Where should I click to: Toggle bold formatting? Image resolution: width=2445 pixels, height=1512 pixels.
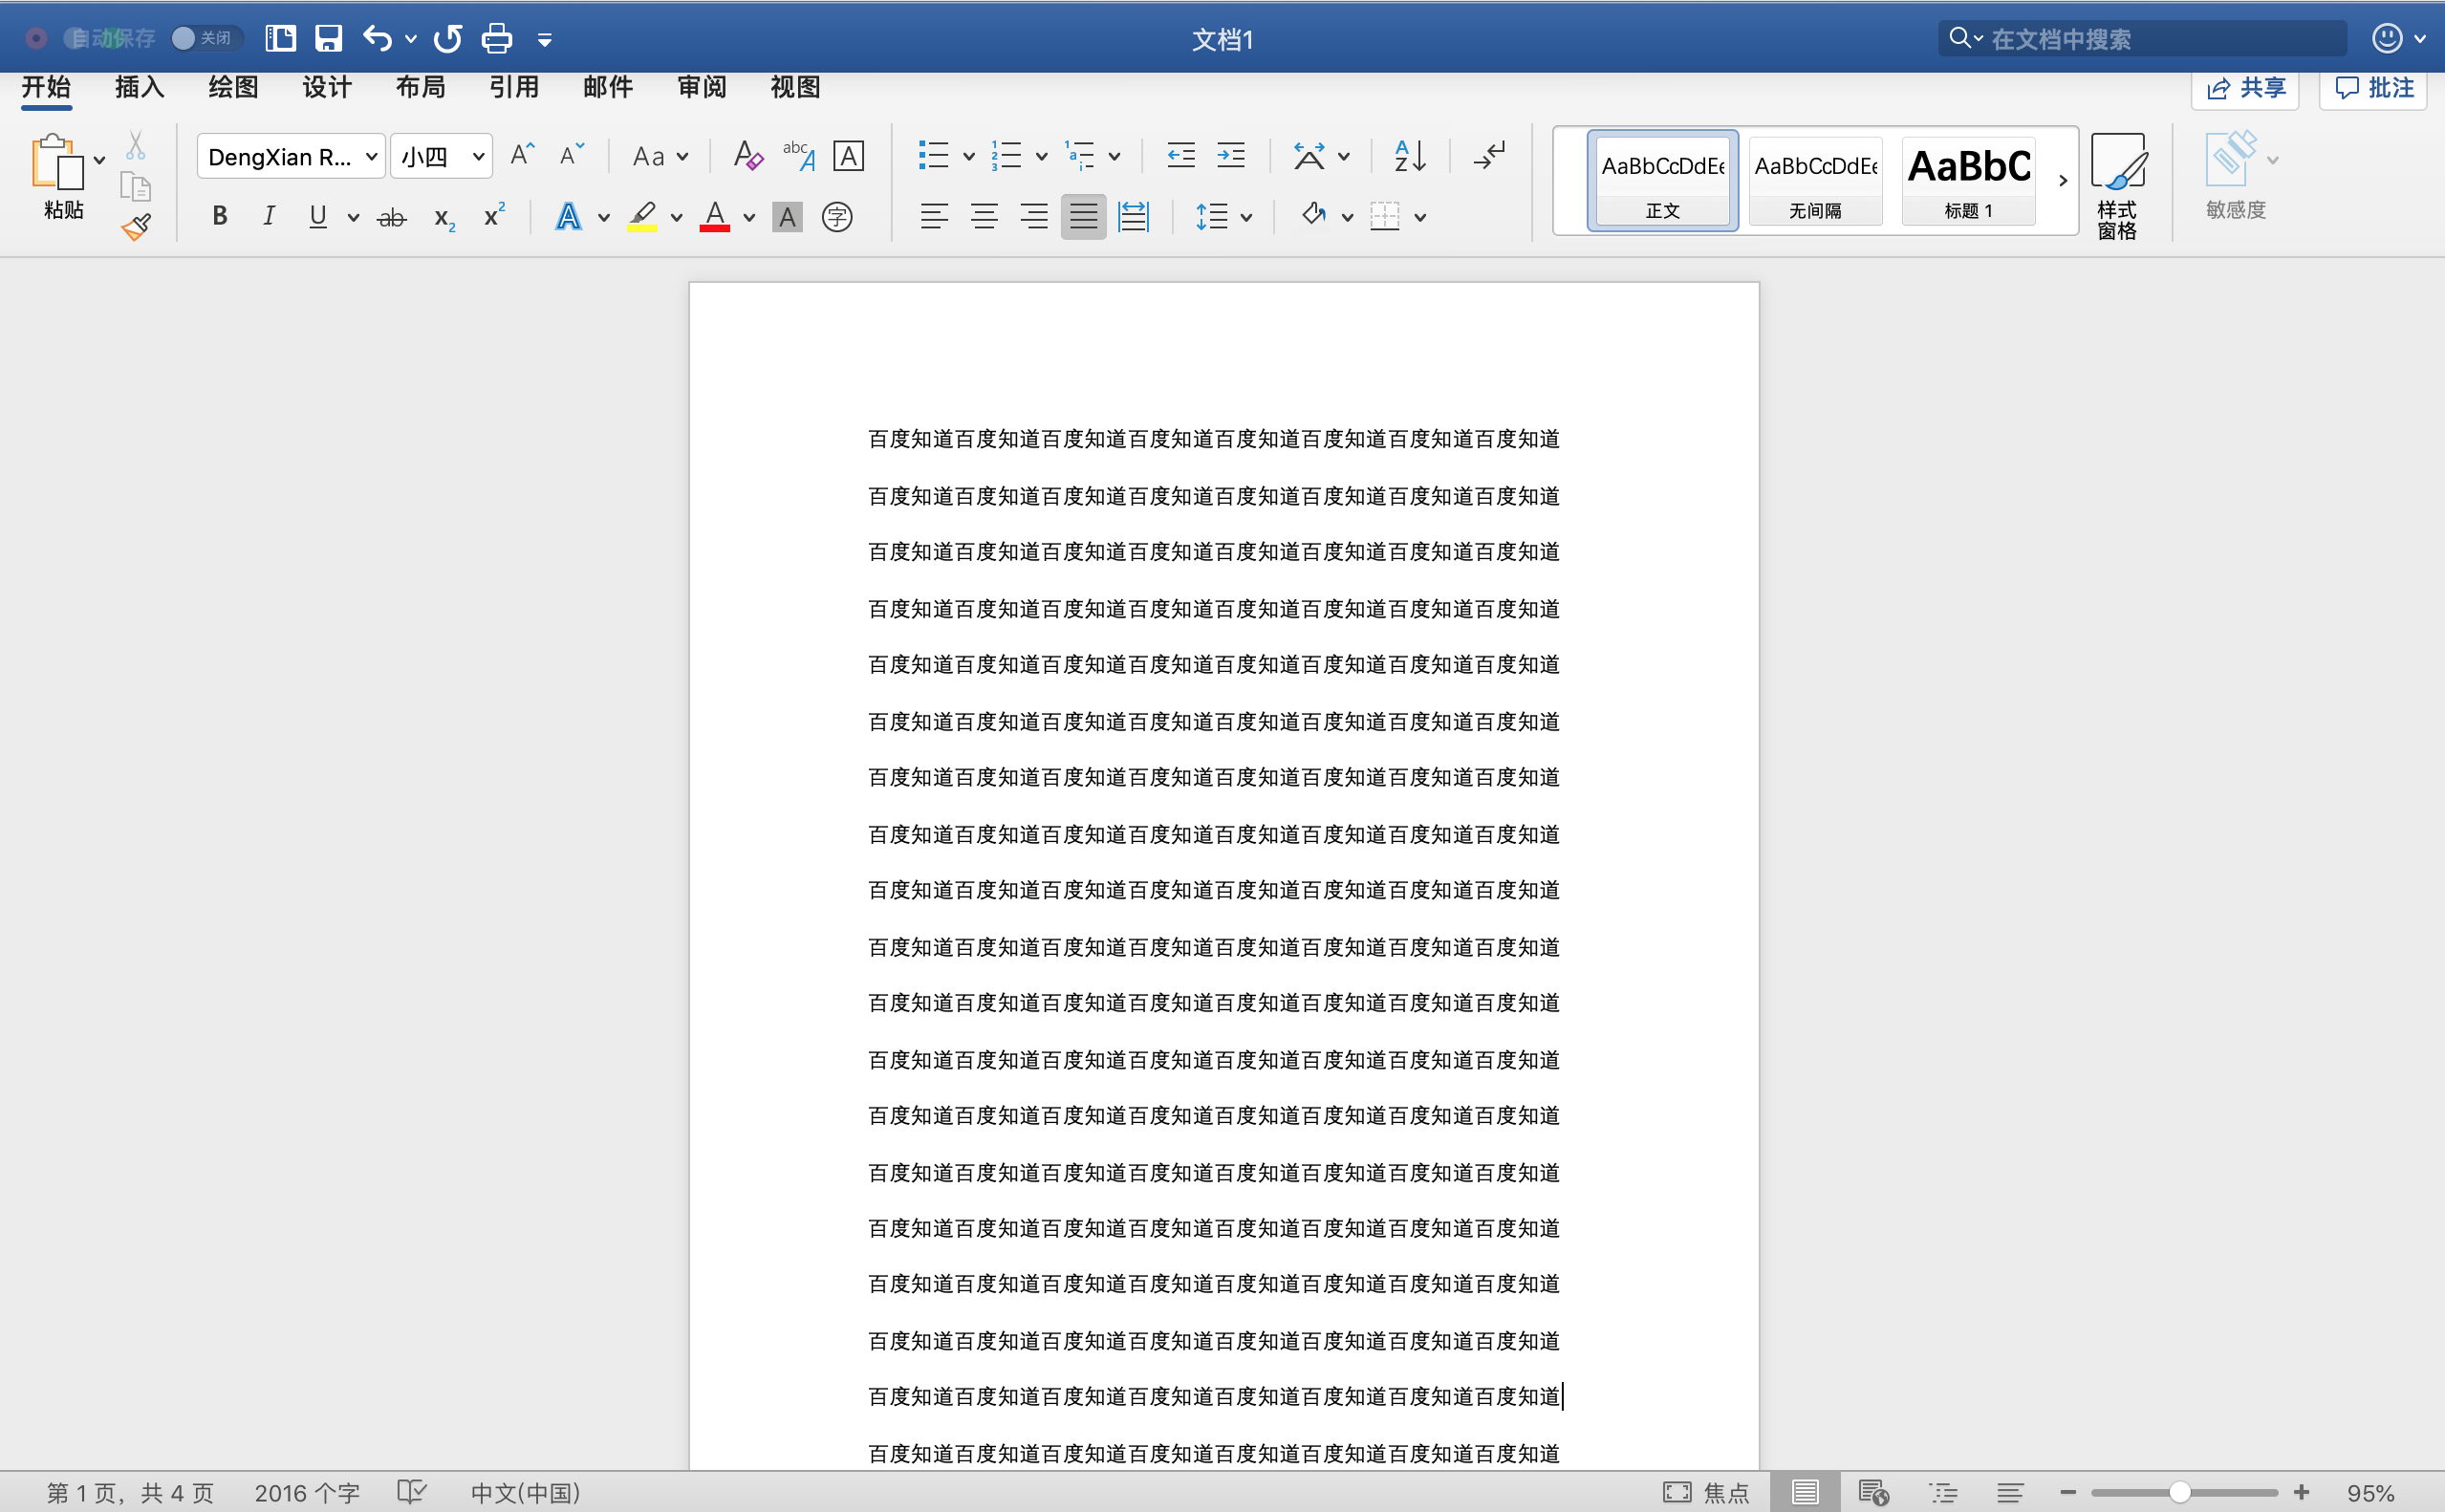(220, 216)
